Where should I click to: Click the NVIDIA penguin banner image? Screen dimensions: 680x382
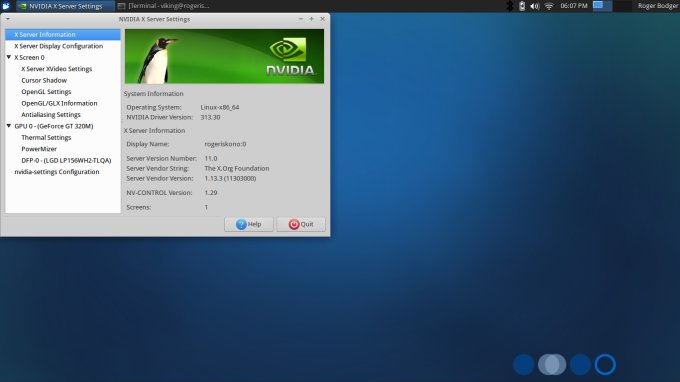coord(224,56)
